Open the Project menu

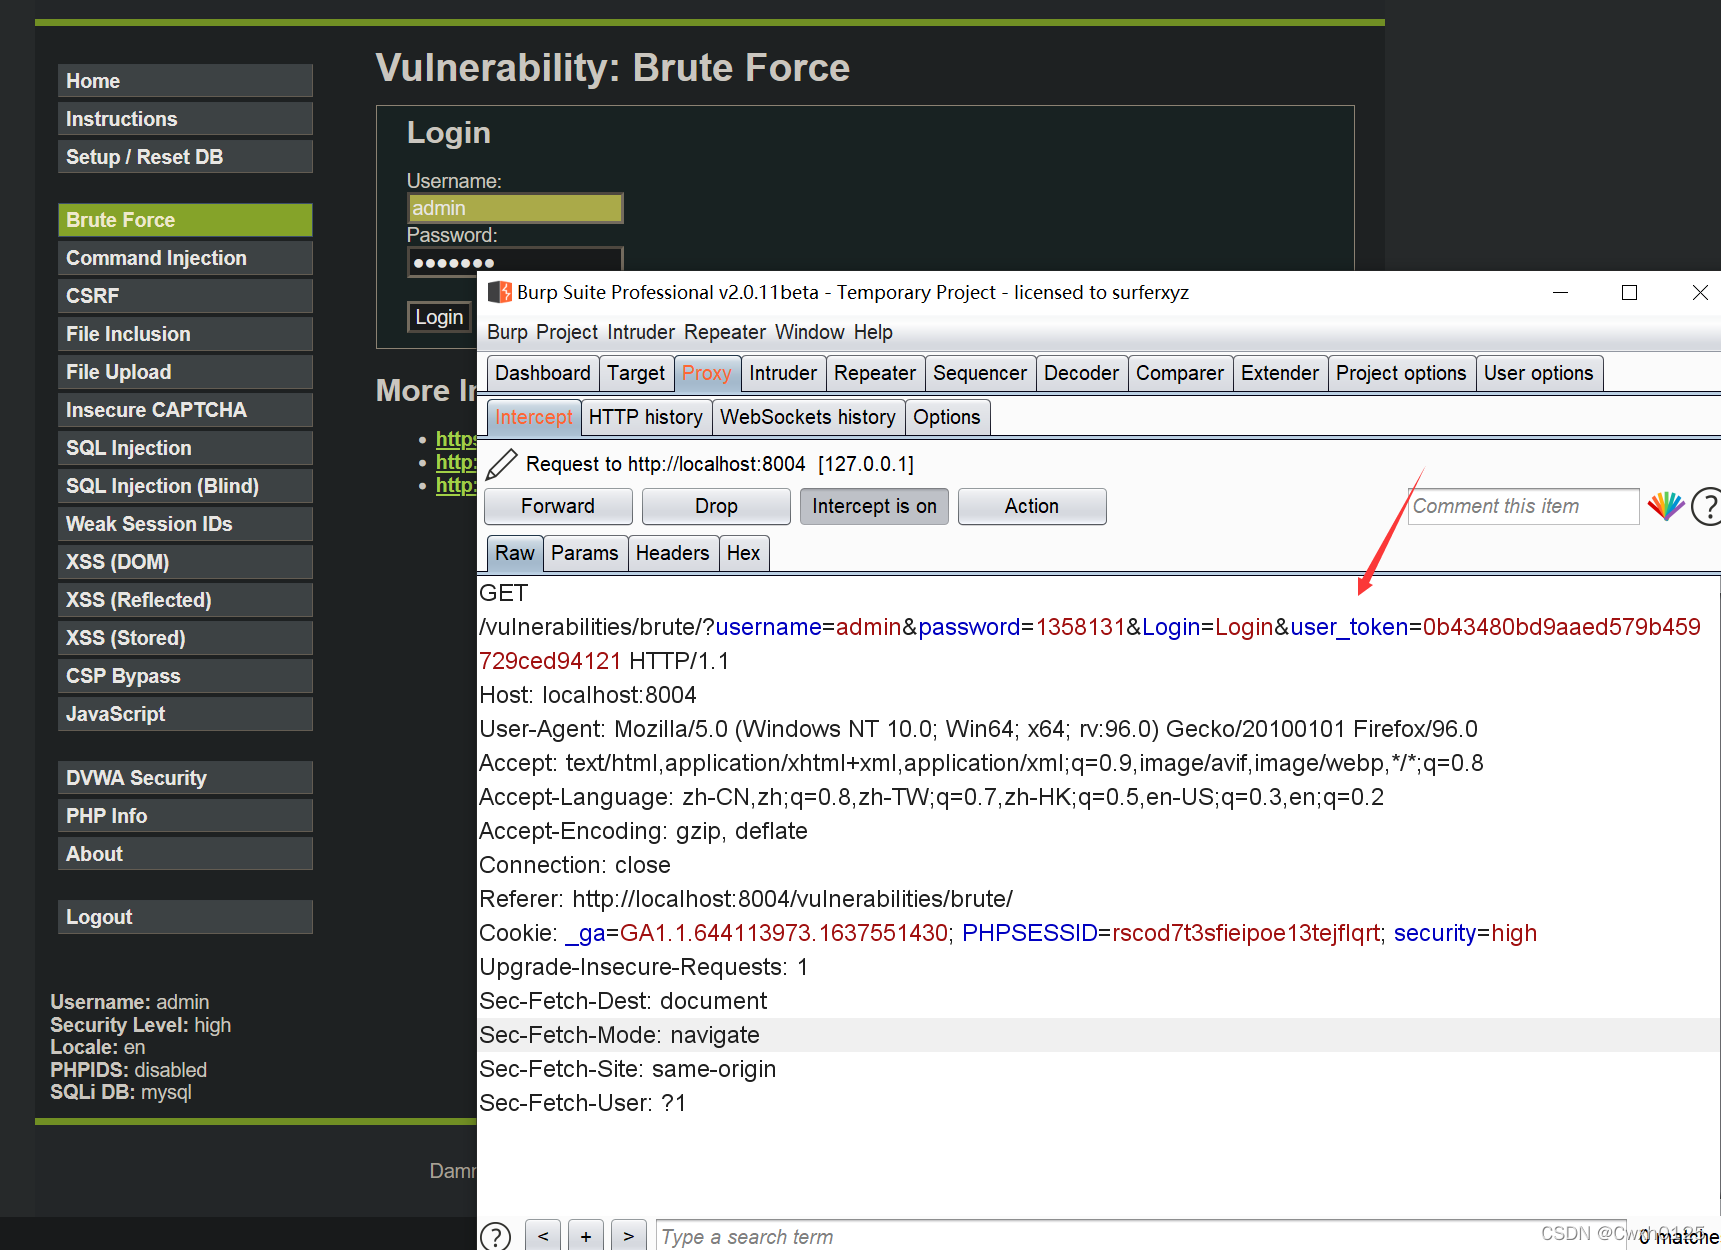point(567,332)
